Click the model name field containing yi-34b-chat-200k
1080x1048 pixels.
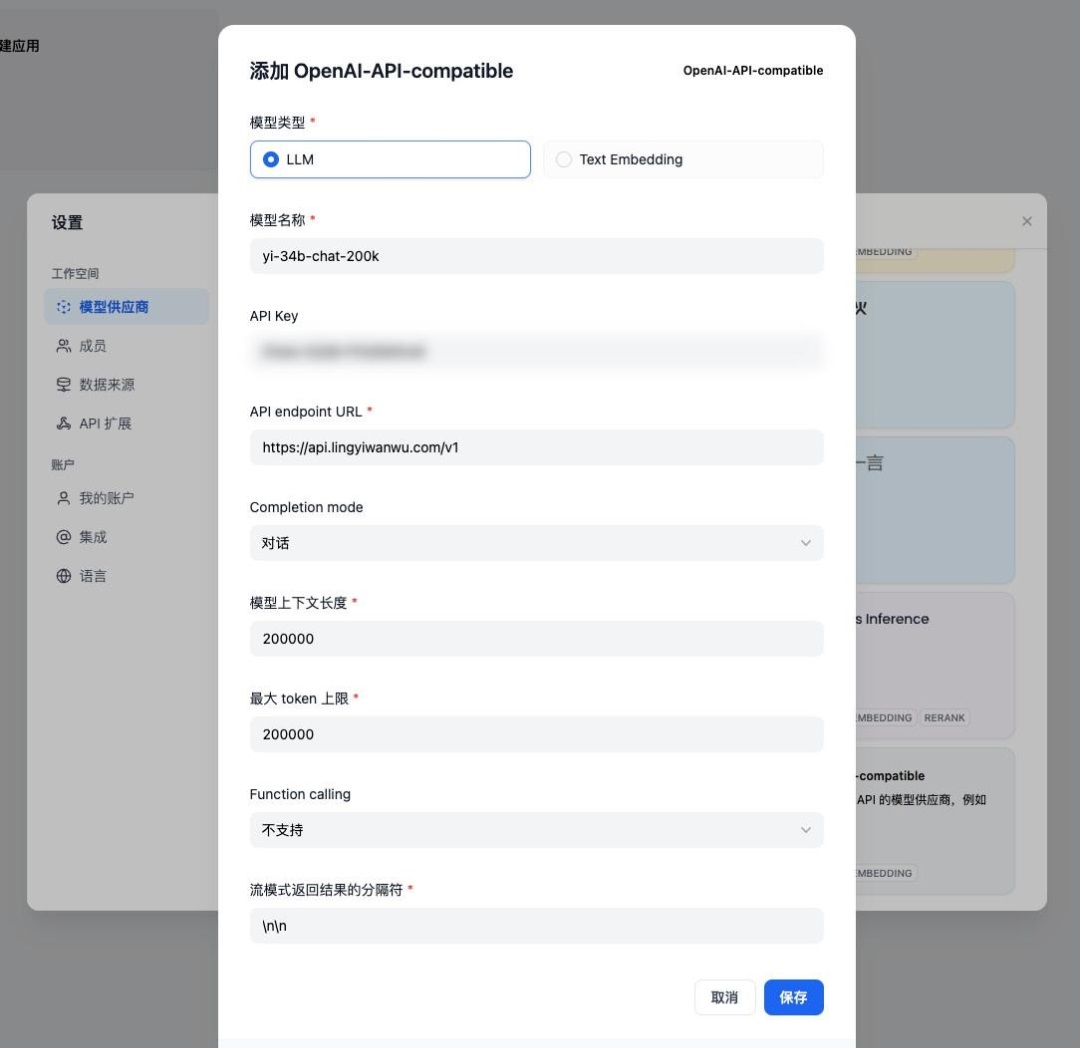(537, 256)
